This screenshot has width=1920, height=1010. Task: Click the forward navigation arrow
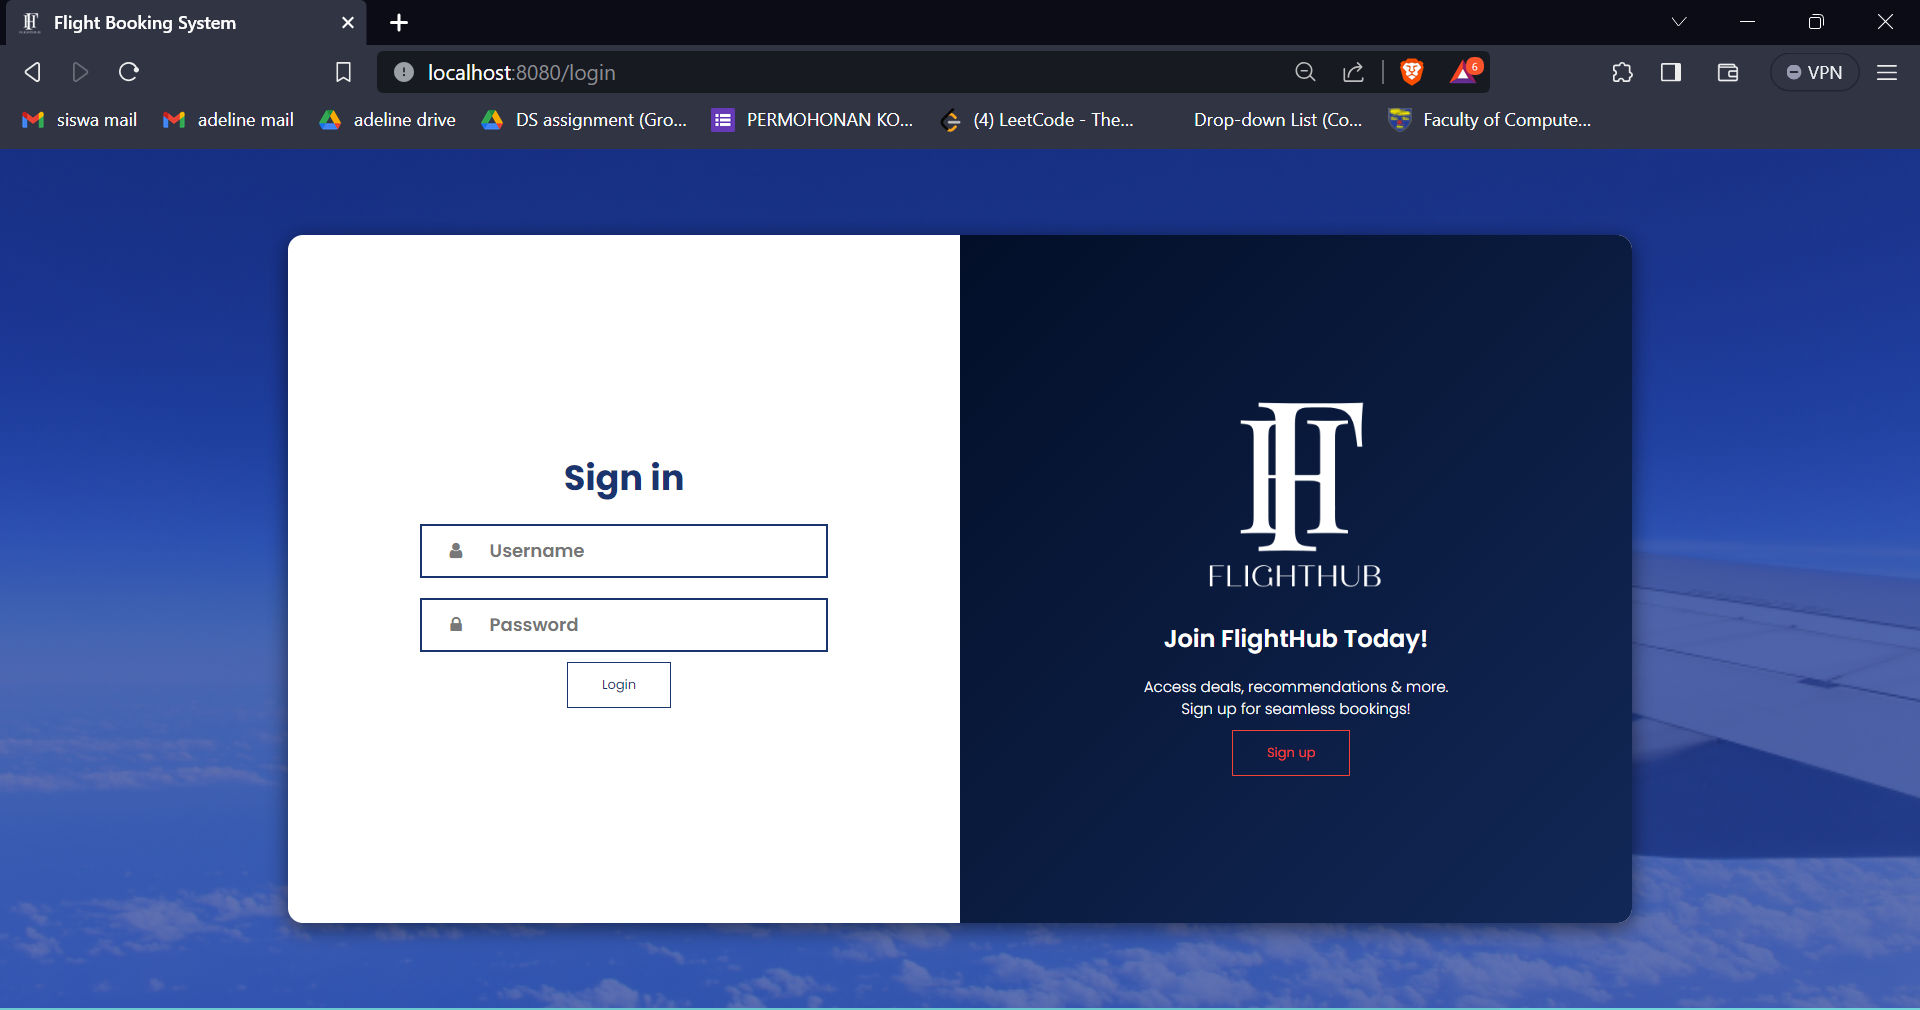(x=80, y=72)
